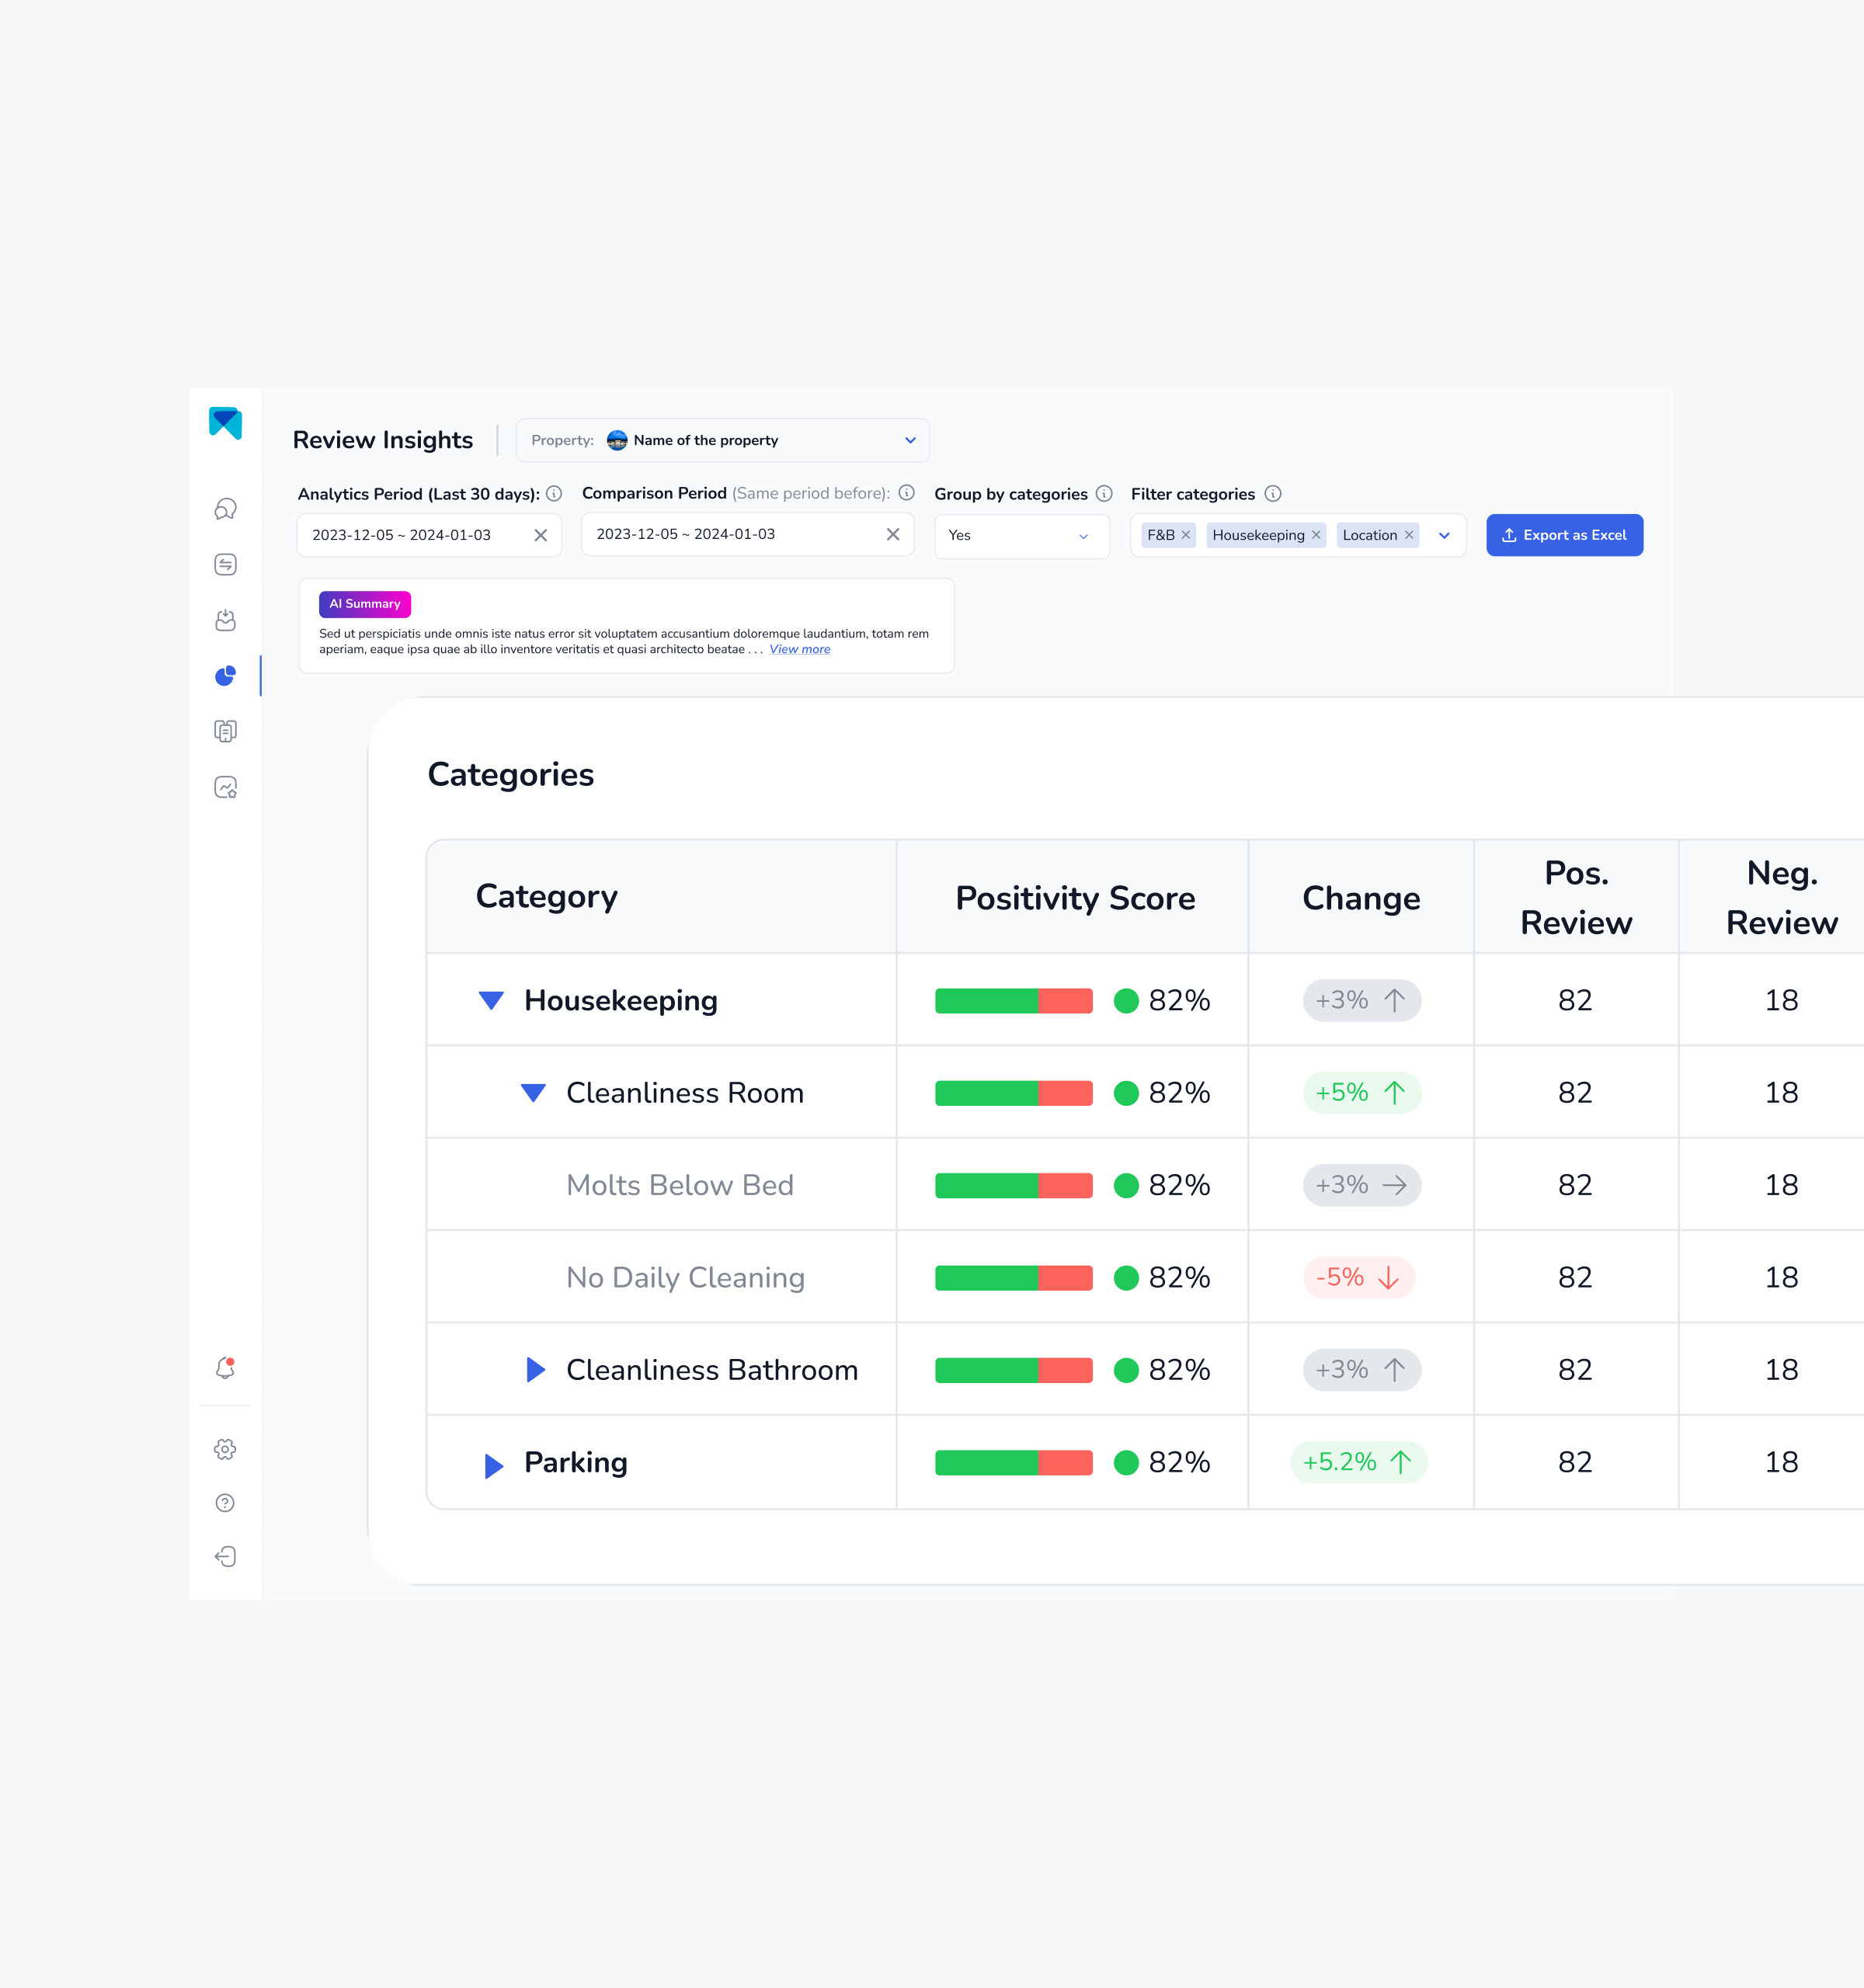
Task: Click the Change column header
Action: (x=1361, y=898)
